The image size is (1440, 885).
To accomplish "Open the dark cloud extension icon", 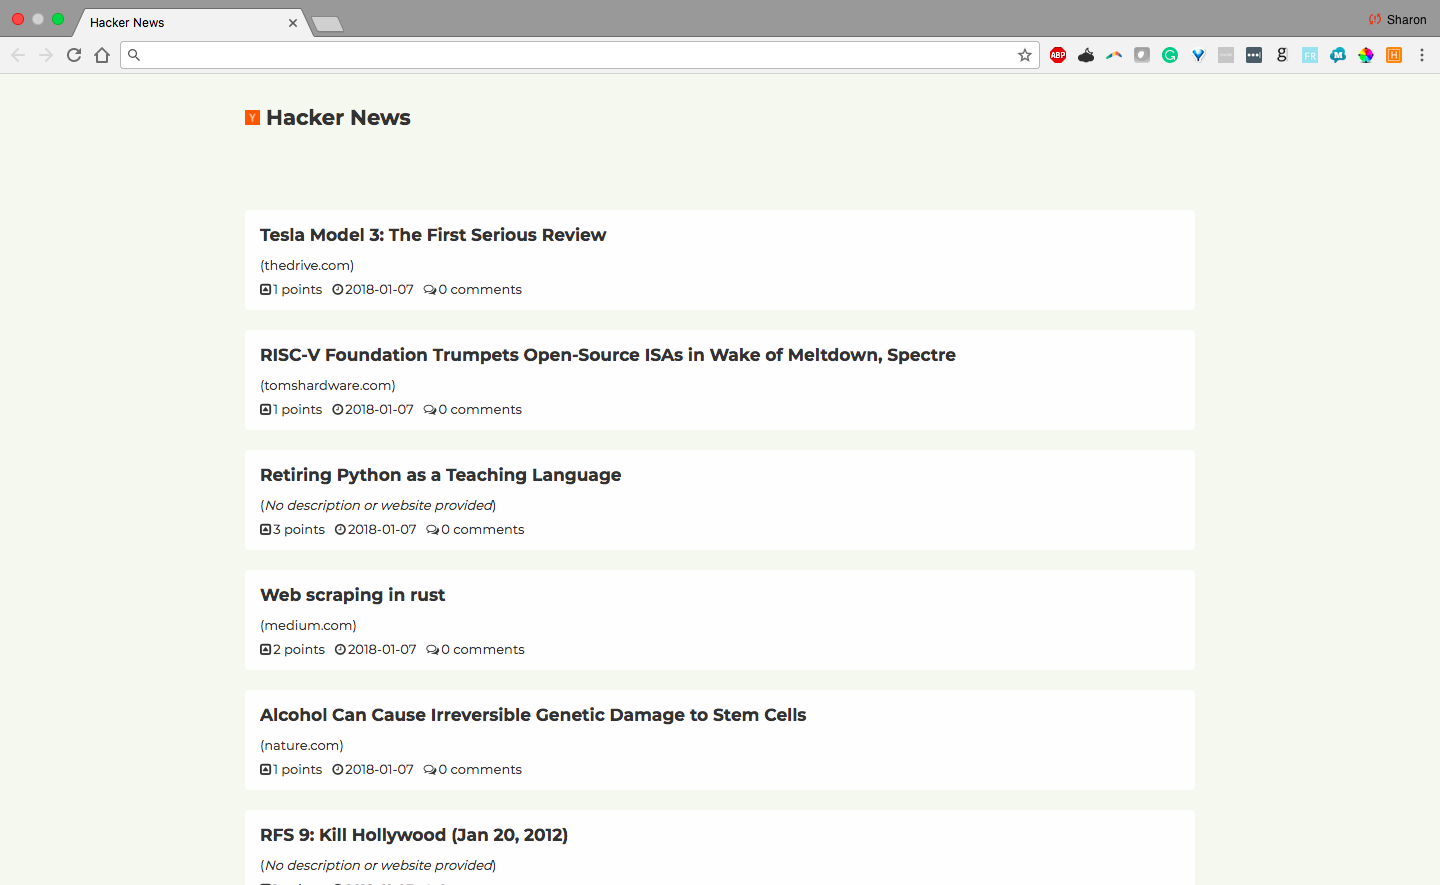I will (1086, 55).
